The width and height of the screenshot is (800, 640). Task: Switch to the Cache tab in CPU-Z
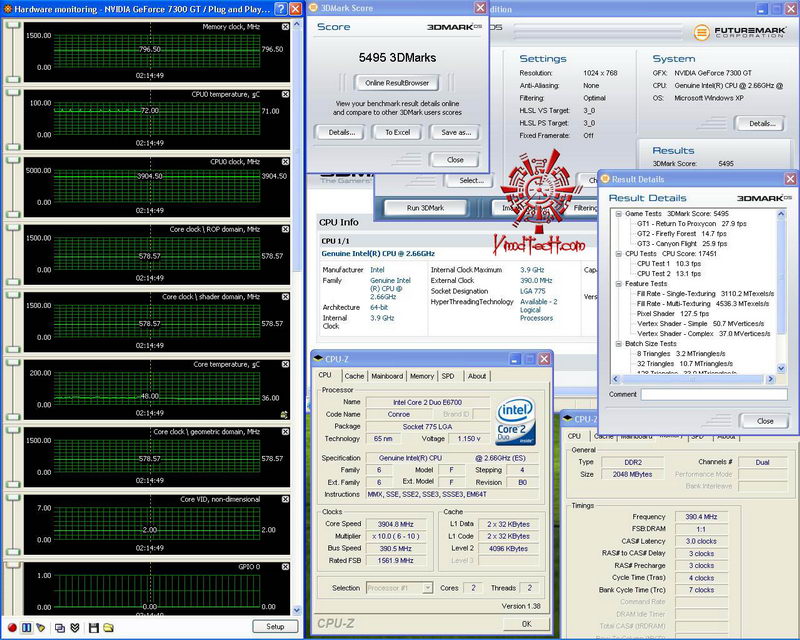click(354, 376)
